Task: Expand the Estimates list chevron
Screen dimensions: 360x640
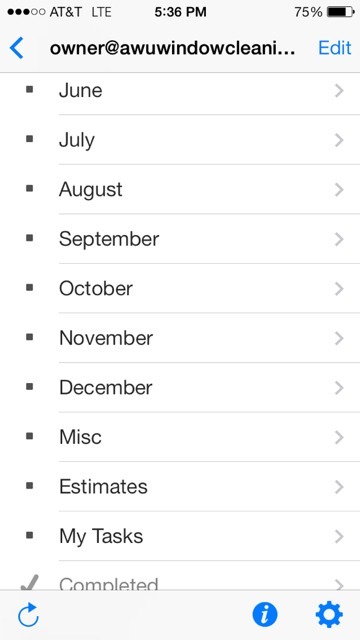Action: pyautogui.click(x=339, y=487)
